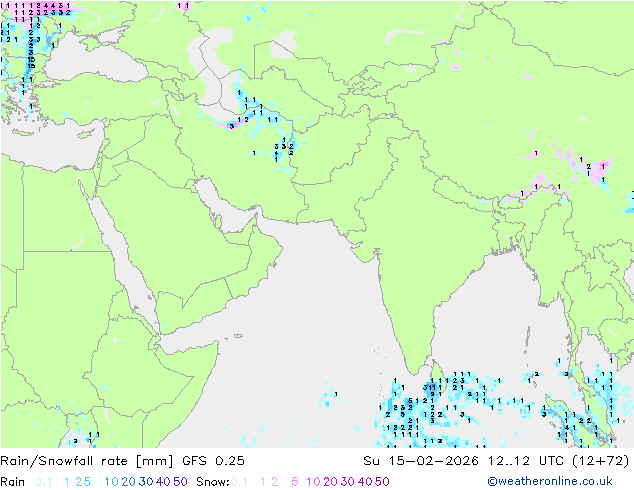
Task: Click the snow legend value 10
Action: (313, 482)
